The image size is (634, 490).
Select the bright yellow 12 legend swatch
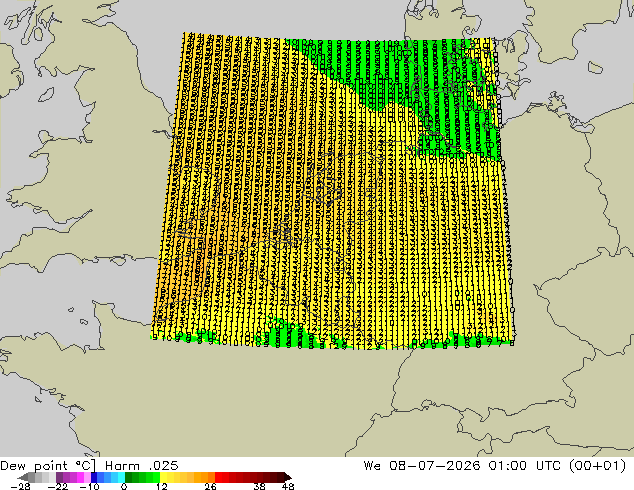(163, 477)
